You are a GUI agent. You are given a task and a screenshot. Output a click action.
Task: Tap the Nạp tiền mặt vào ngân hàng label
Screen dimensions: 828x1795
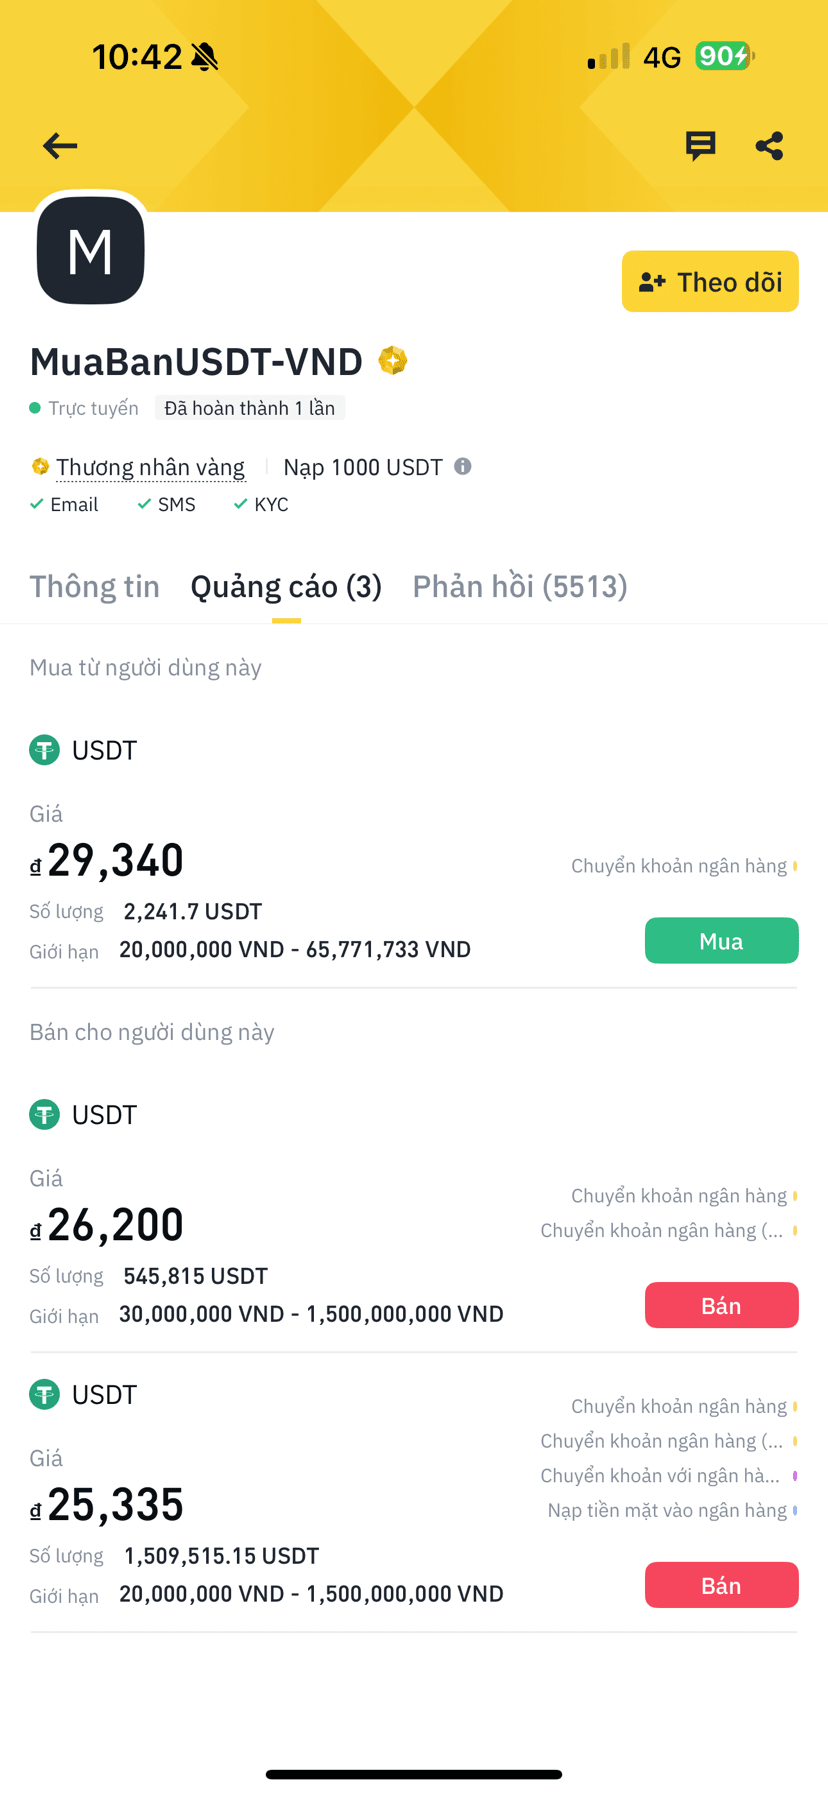coord(667,1510)
